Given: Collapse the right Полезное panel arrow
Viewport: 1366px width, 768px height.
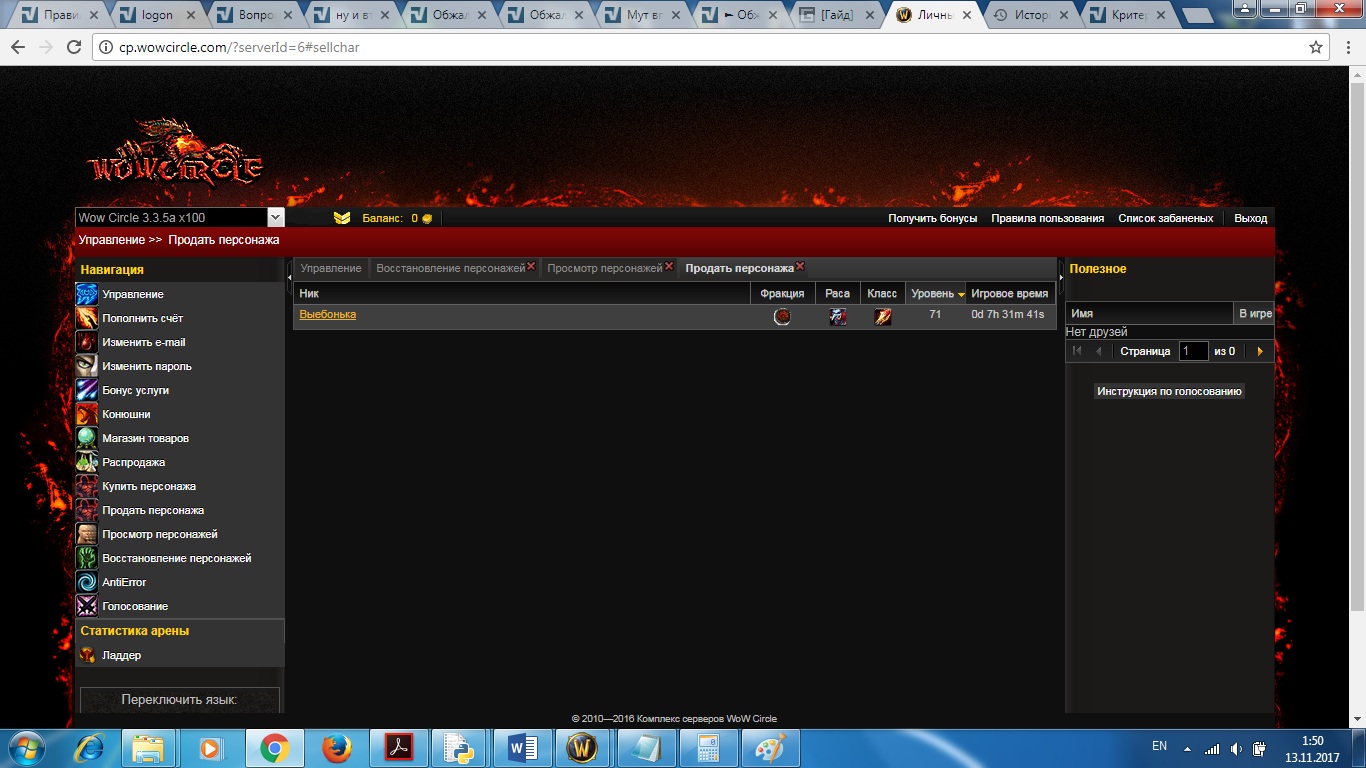Looking at the screenshot, I should tap(1061, 276).
